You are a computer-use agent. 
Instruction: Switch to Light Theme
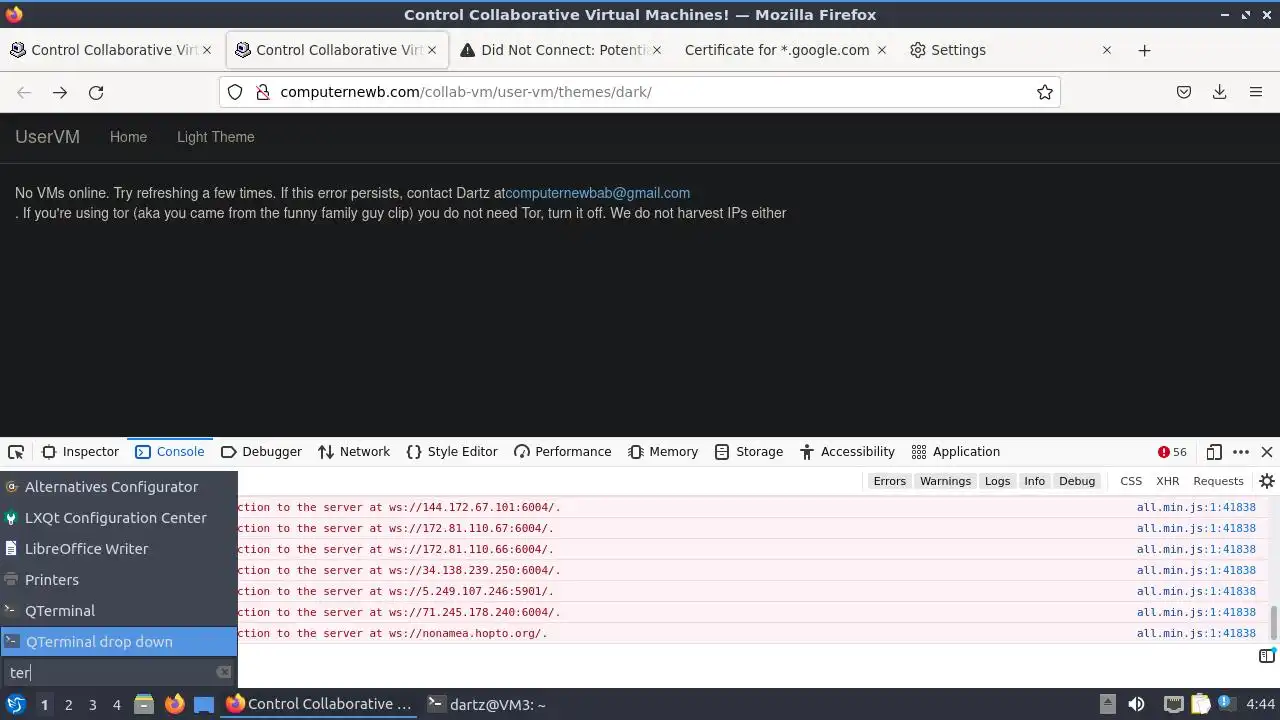[215, 137]
